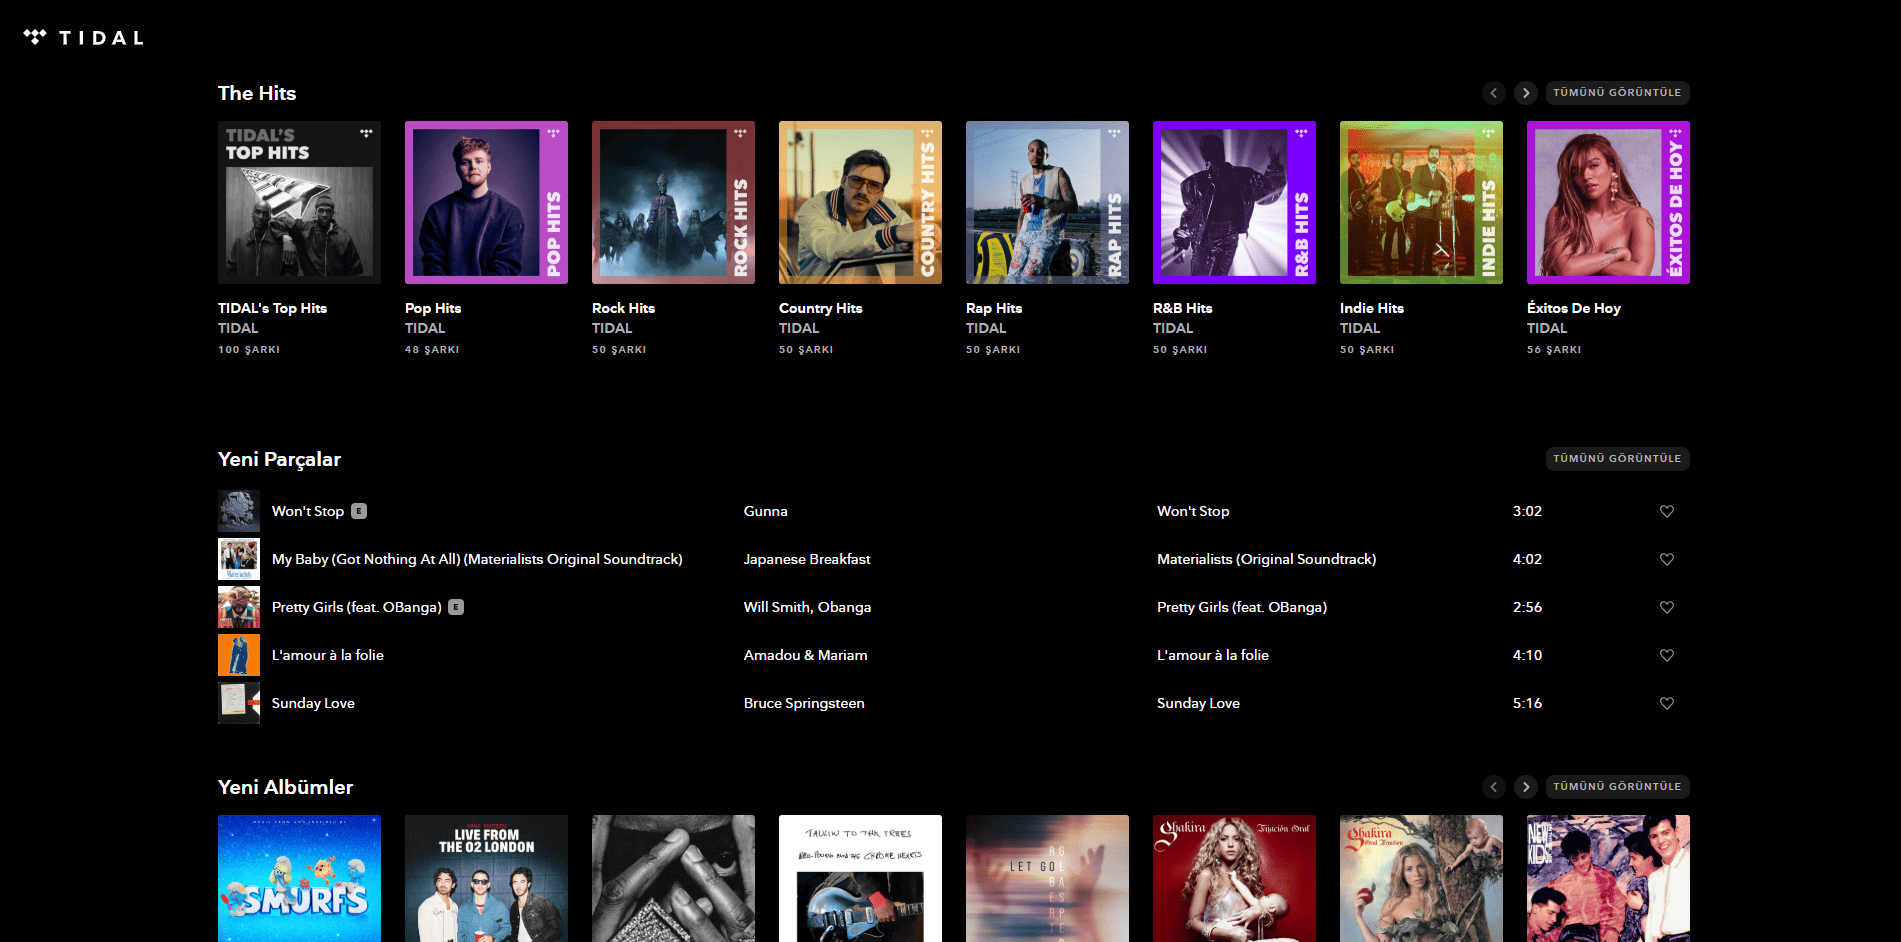Viewport: 1901px width, 942px height.
Task: Click the Rap Hits title link
Action: pyautogui.click(x=994, y=308)
